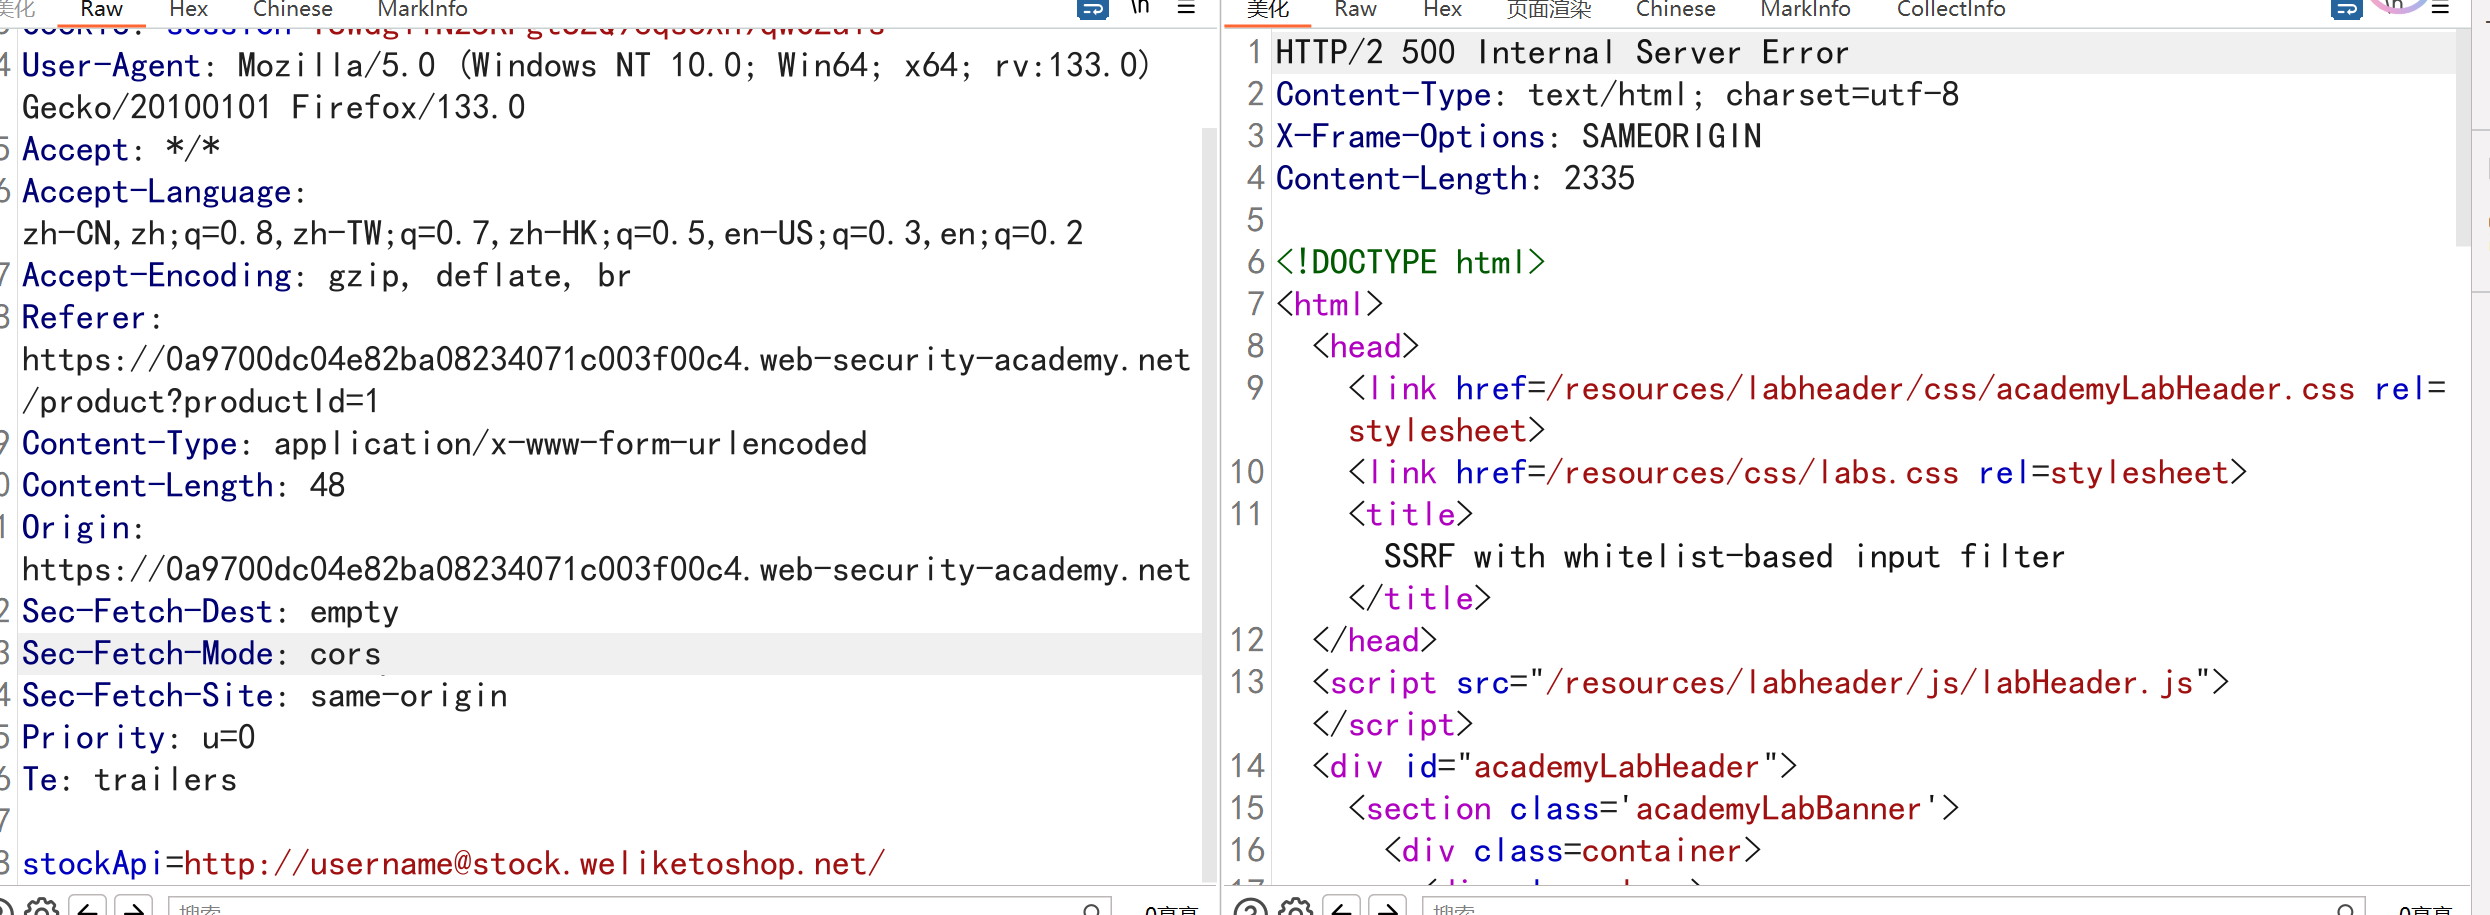Click the response panel vertical scrollbar
The height and width of the screenshot is (915, 2490).
[x=2464, y=140]
